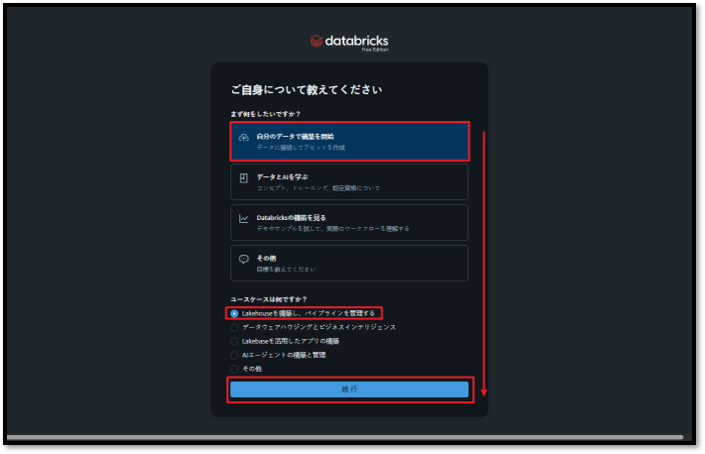Screen dimensions: 705x454
Task: Click the speech bubble icon for その他
Action: coord(243,259)
